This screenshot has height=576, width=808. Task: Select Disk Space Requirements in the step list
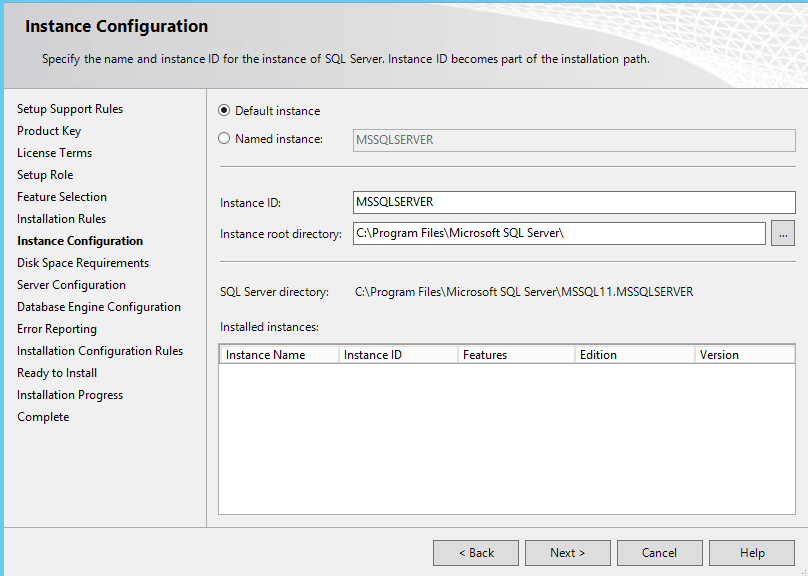click(83, 263)
